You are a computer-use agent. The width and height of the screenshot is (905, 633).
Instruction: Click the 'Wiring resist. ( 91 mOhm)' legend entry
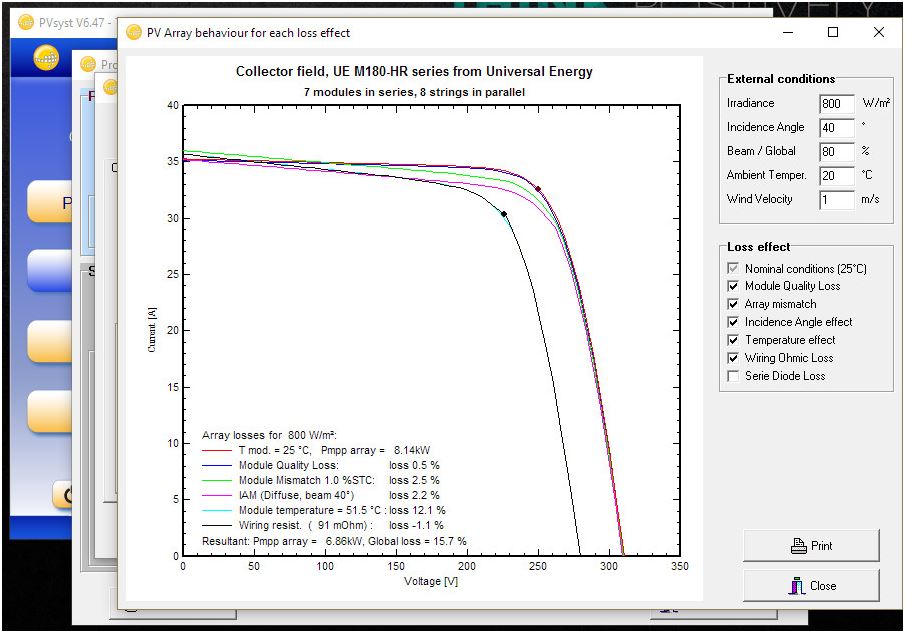pyautogui.click(x=306, y=525)
